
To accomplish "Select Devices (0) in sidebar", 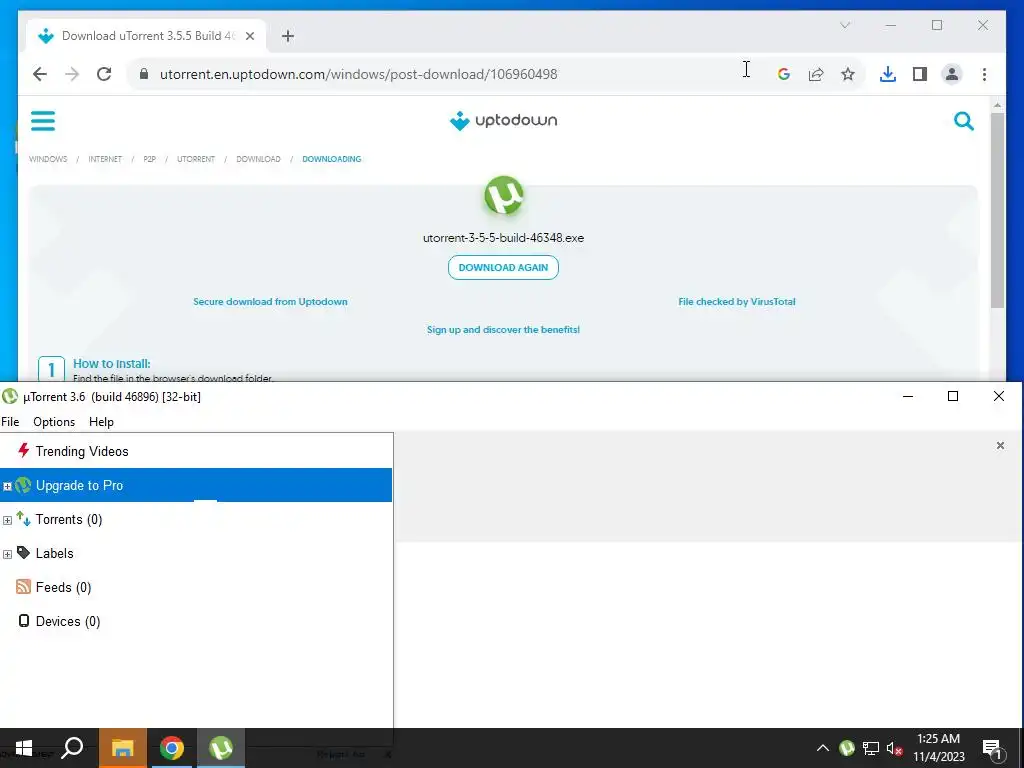I will point(196,621).
